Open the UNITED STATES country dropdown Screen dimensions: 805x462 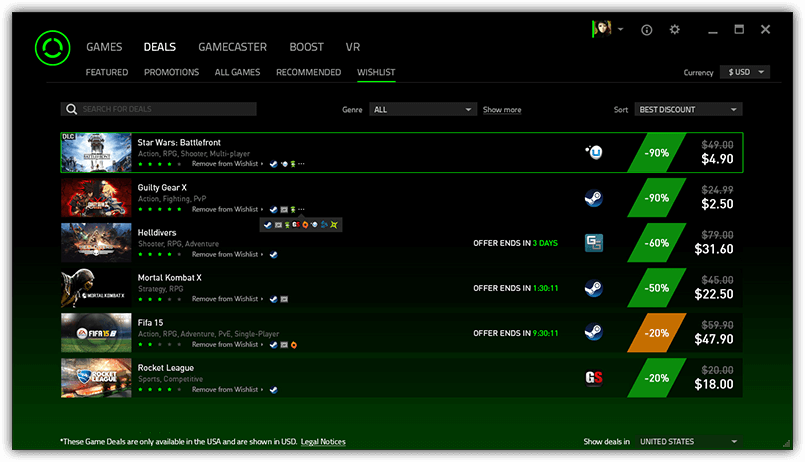point(688,441)
